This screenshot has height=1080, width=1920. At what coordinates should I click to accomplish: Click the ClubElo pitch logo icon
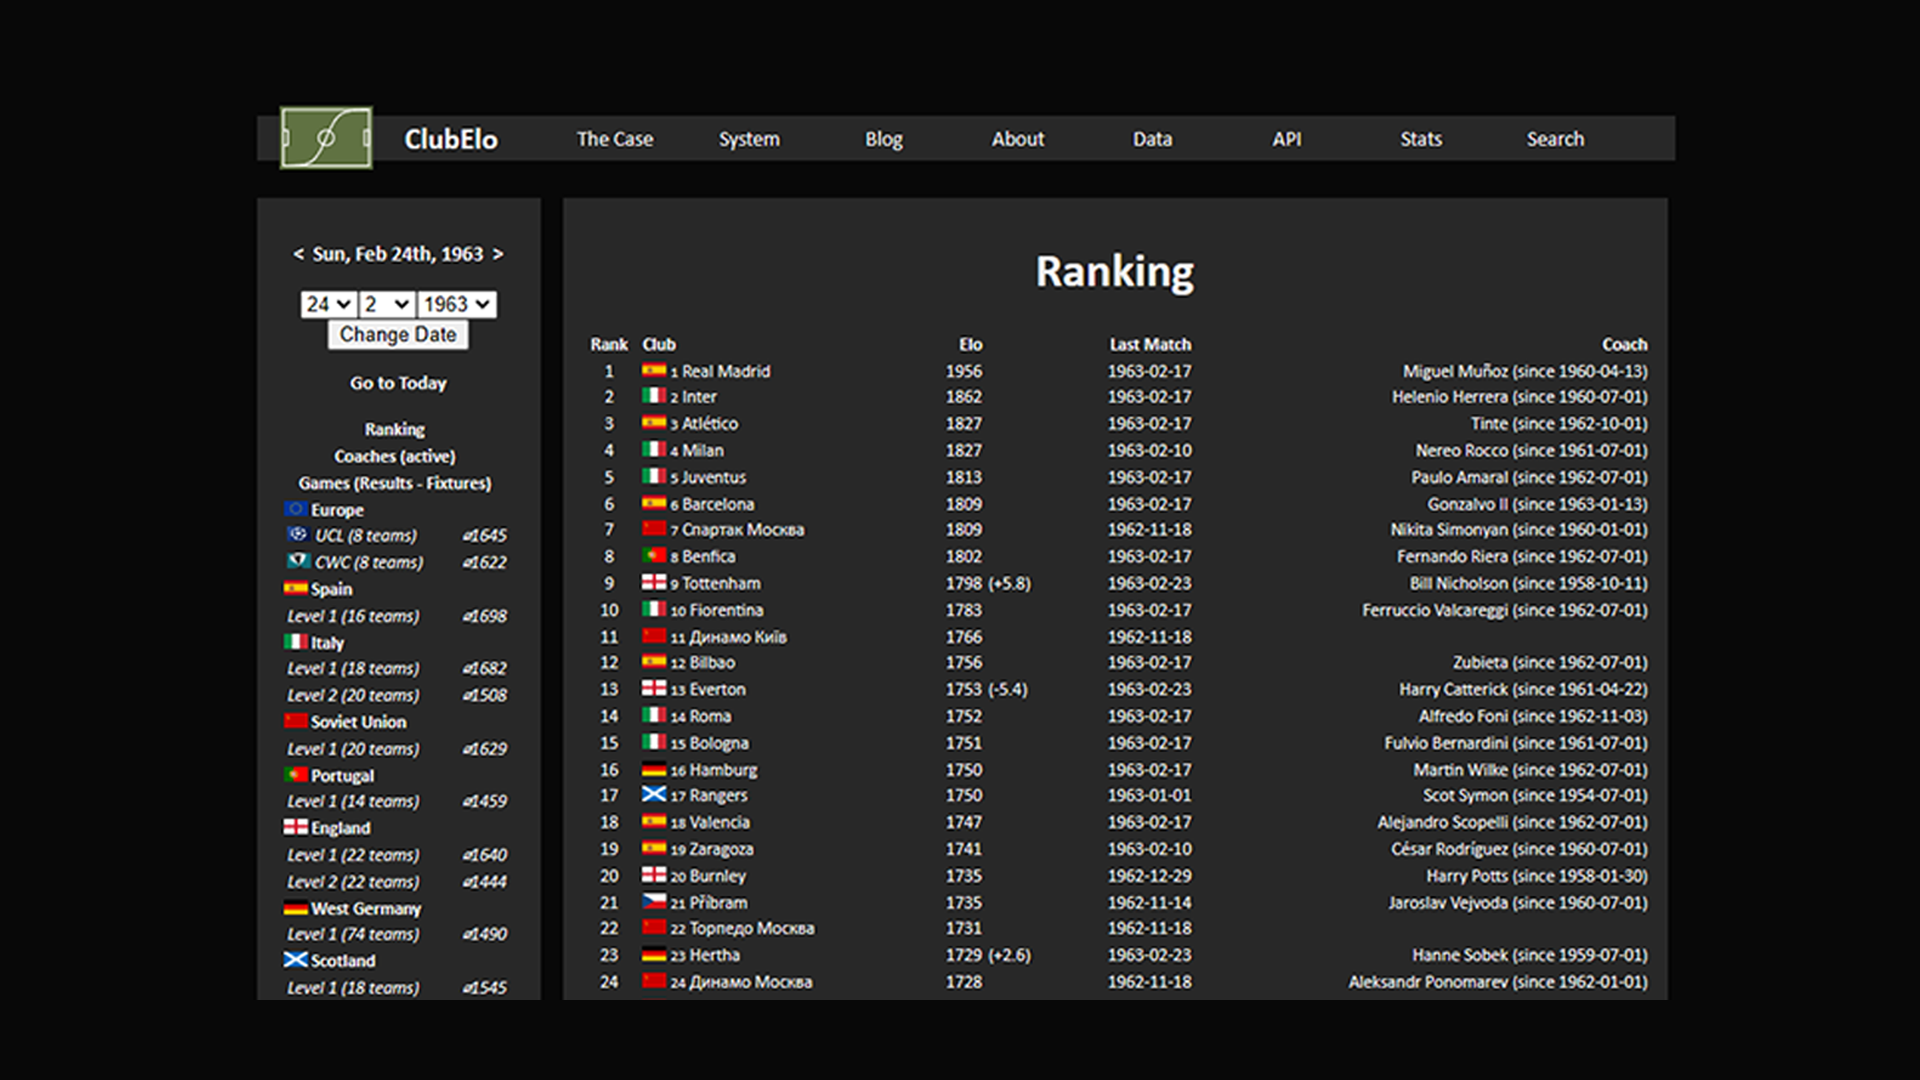pos(326,138)
